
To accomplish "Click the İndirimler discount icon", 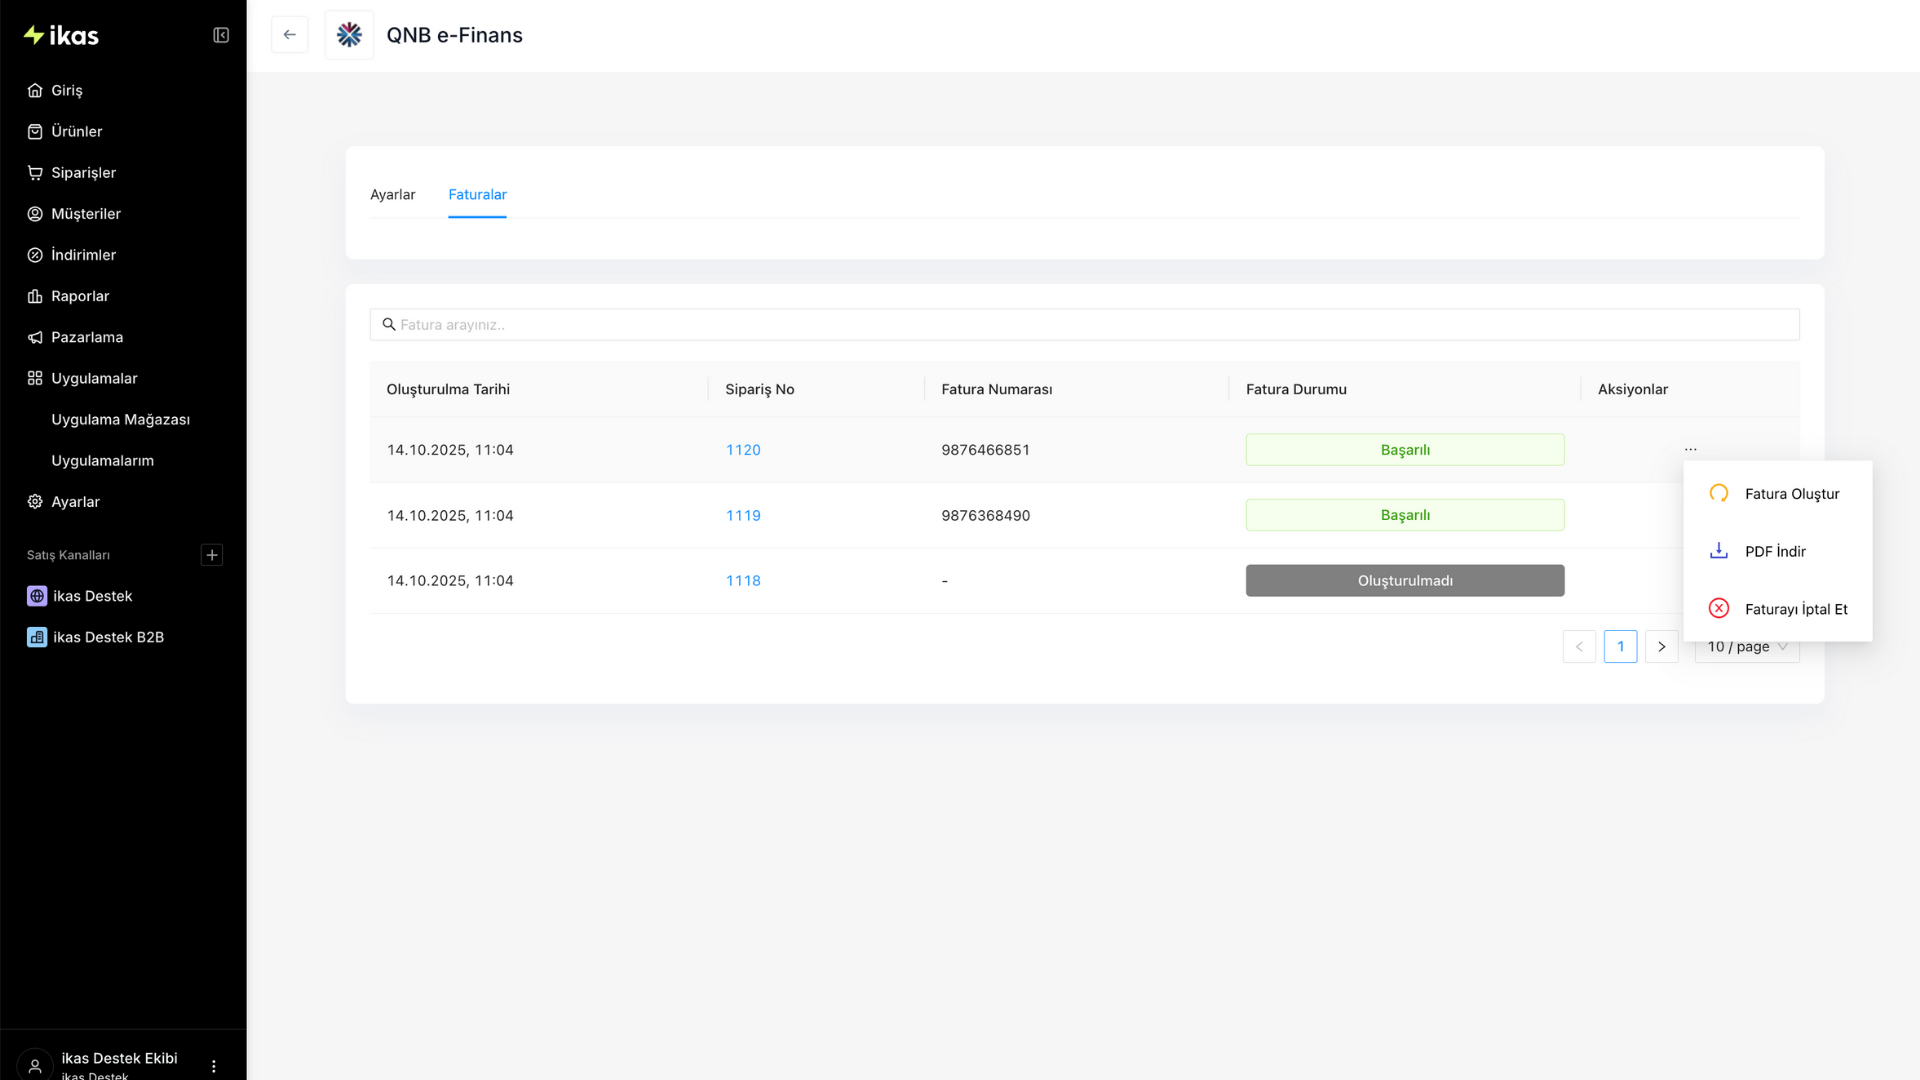I will click(35, 255).
